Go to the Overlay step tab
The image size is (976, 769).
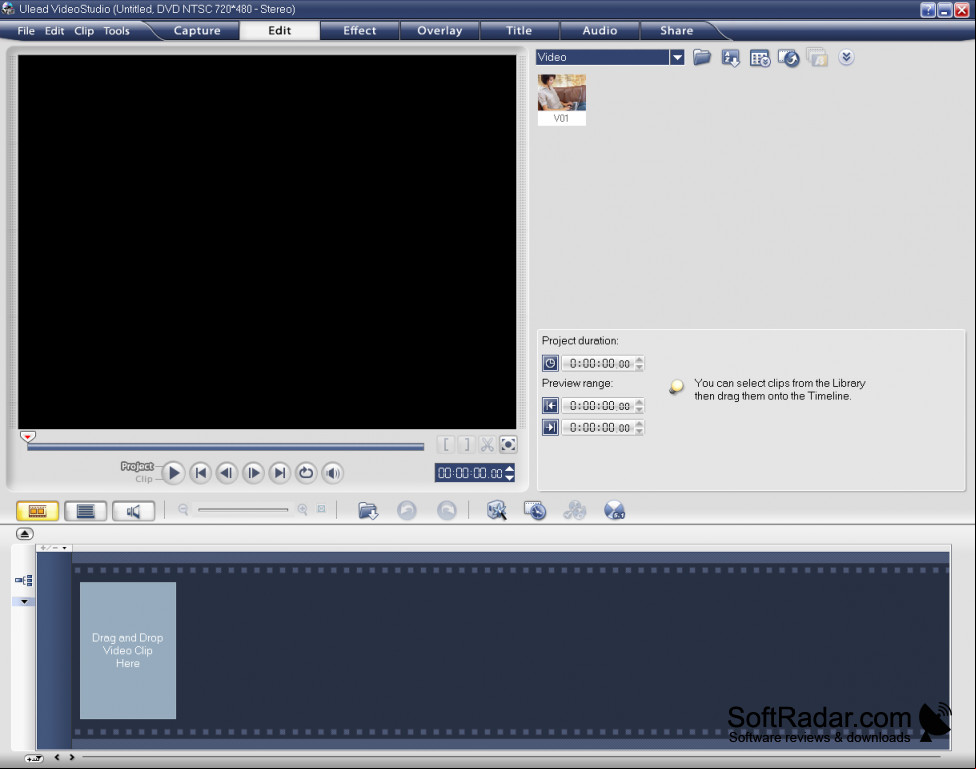pyautogui.click(x=439, y=31)
